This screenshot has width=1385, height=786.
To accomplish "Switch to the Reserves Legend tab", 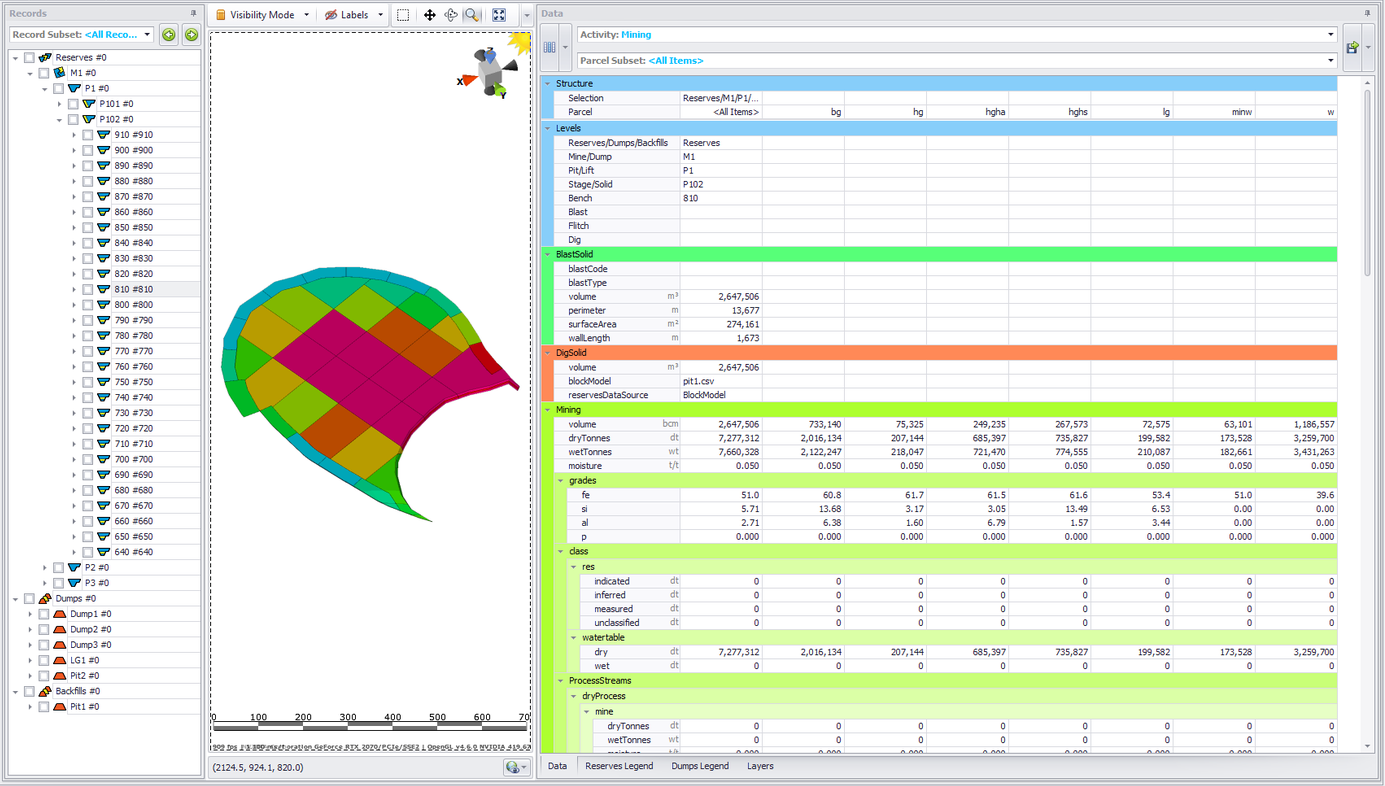I will [x=619, y=766].
